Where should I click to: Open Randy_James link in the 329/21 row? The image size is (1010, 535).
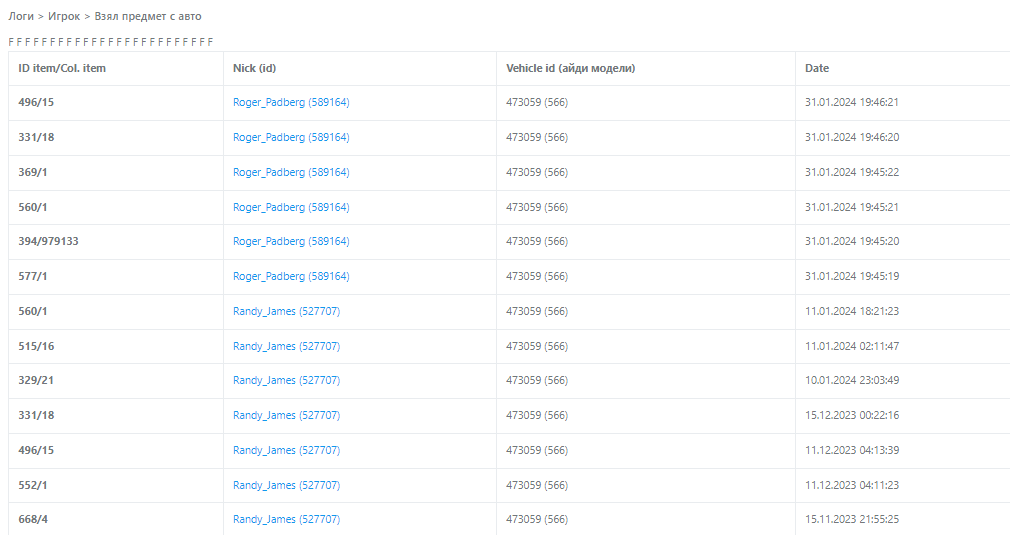pyautogui.click(x=286, y=380)
